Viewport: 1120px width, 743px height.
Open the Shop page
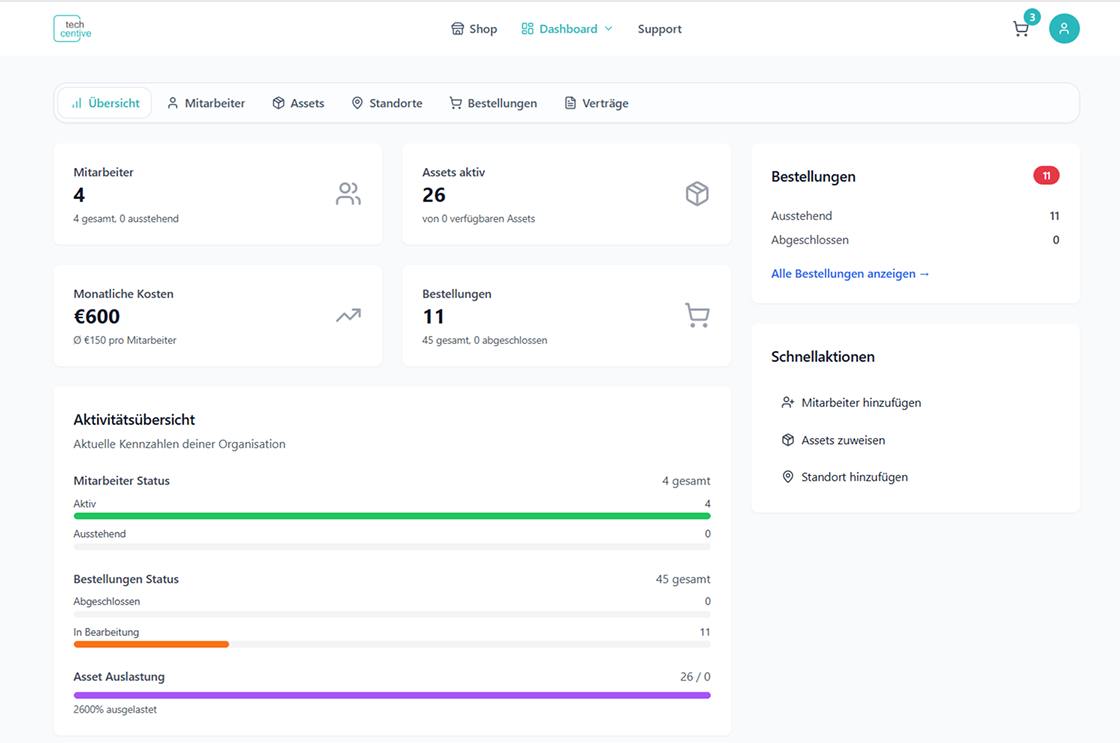point(474,29)
